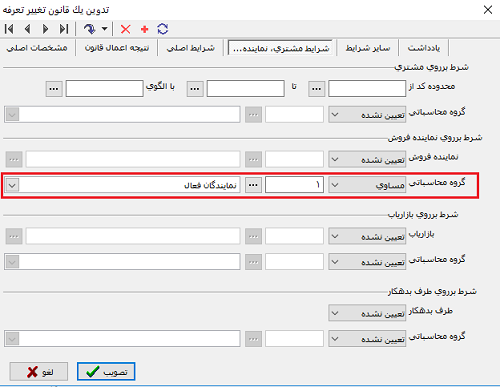This screenshot has height=387, width=500.
Task: Click browse button beside the تا field
Action: coord(195,89)
